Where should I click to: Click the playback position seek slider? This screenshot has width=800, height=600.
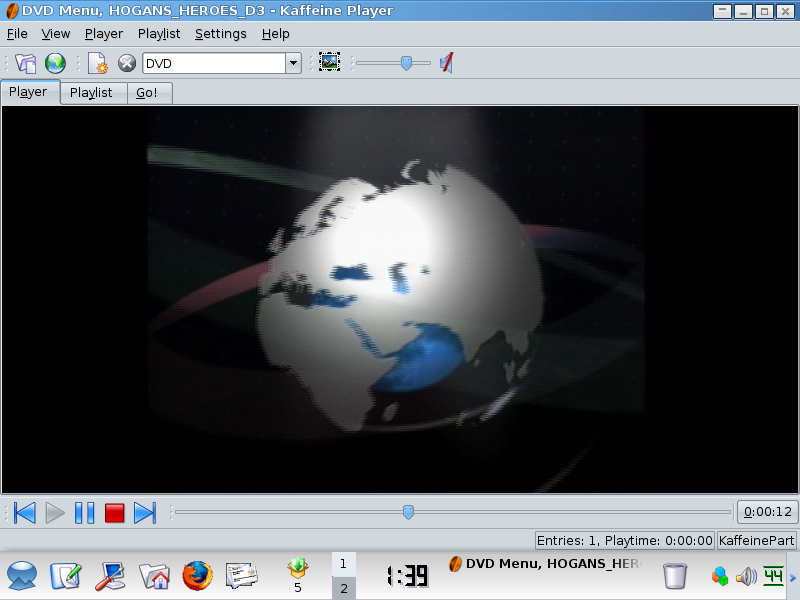(408, 513)
